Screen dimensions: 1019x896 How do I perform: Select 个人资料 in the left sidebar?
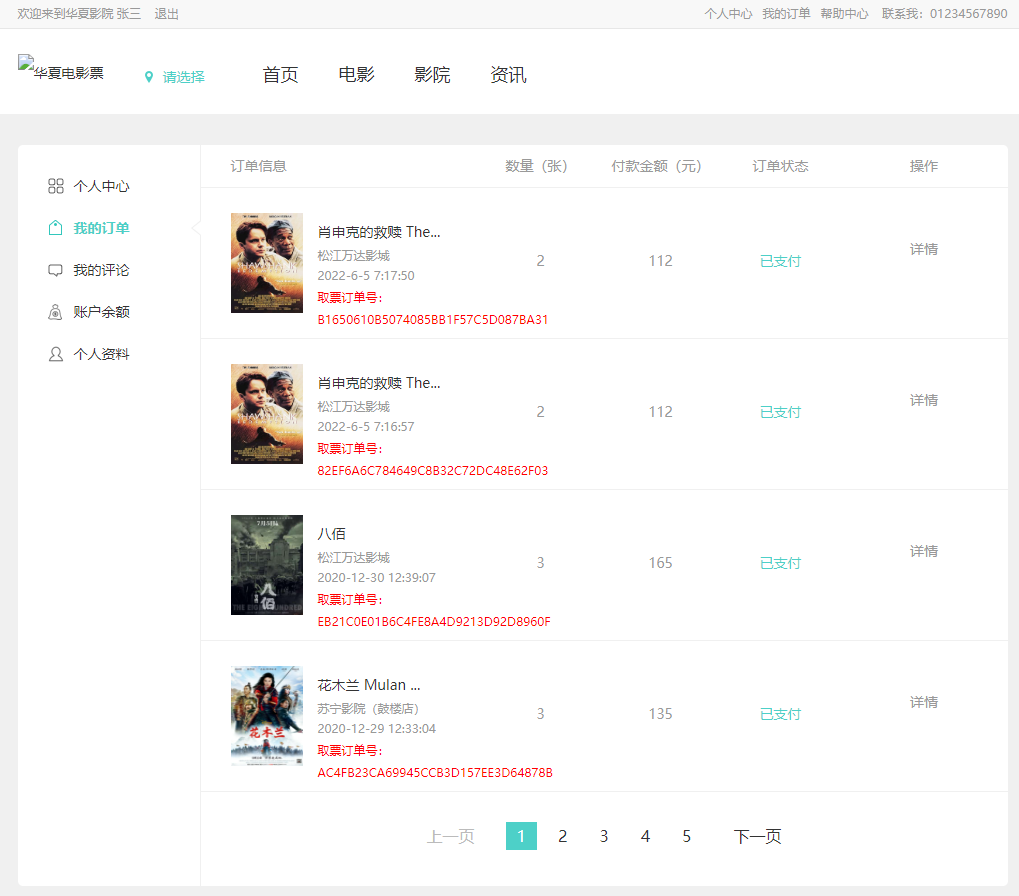point(101,354)
